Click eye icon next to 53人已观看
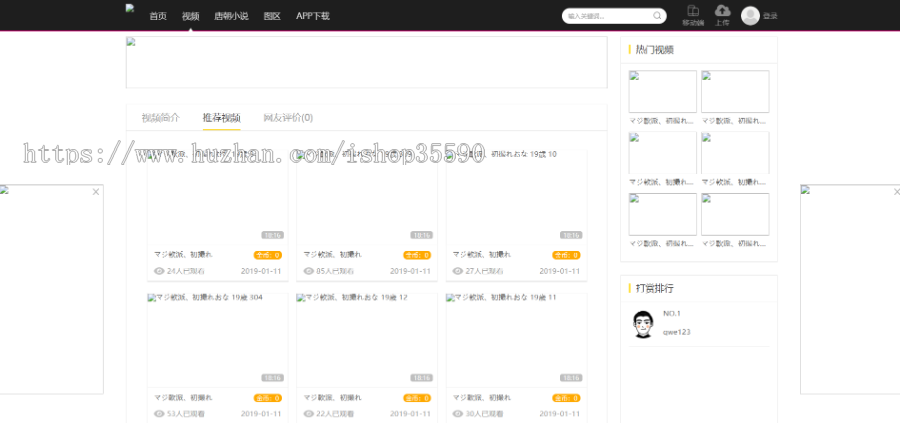Screen dimensions: 900x423 [x=158, y=413]
